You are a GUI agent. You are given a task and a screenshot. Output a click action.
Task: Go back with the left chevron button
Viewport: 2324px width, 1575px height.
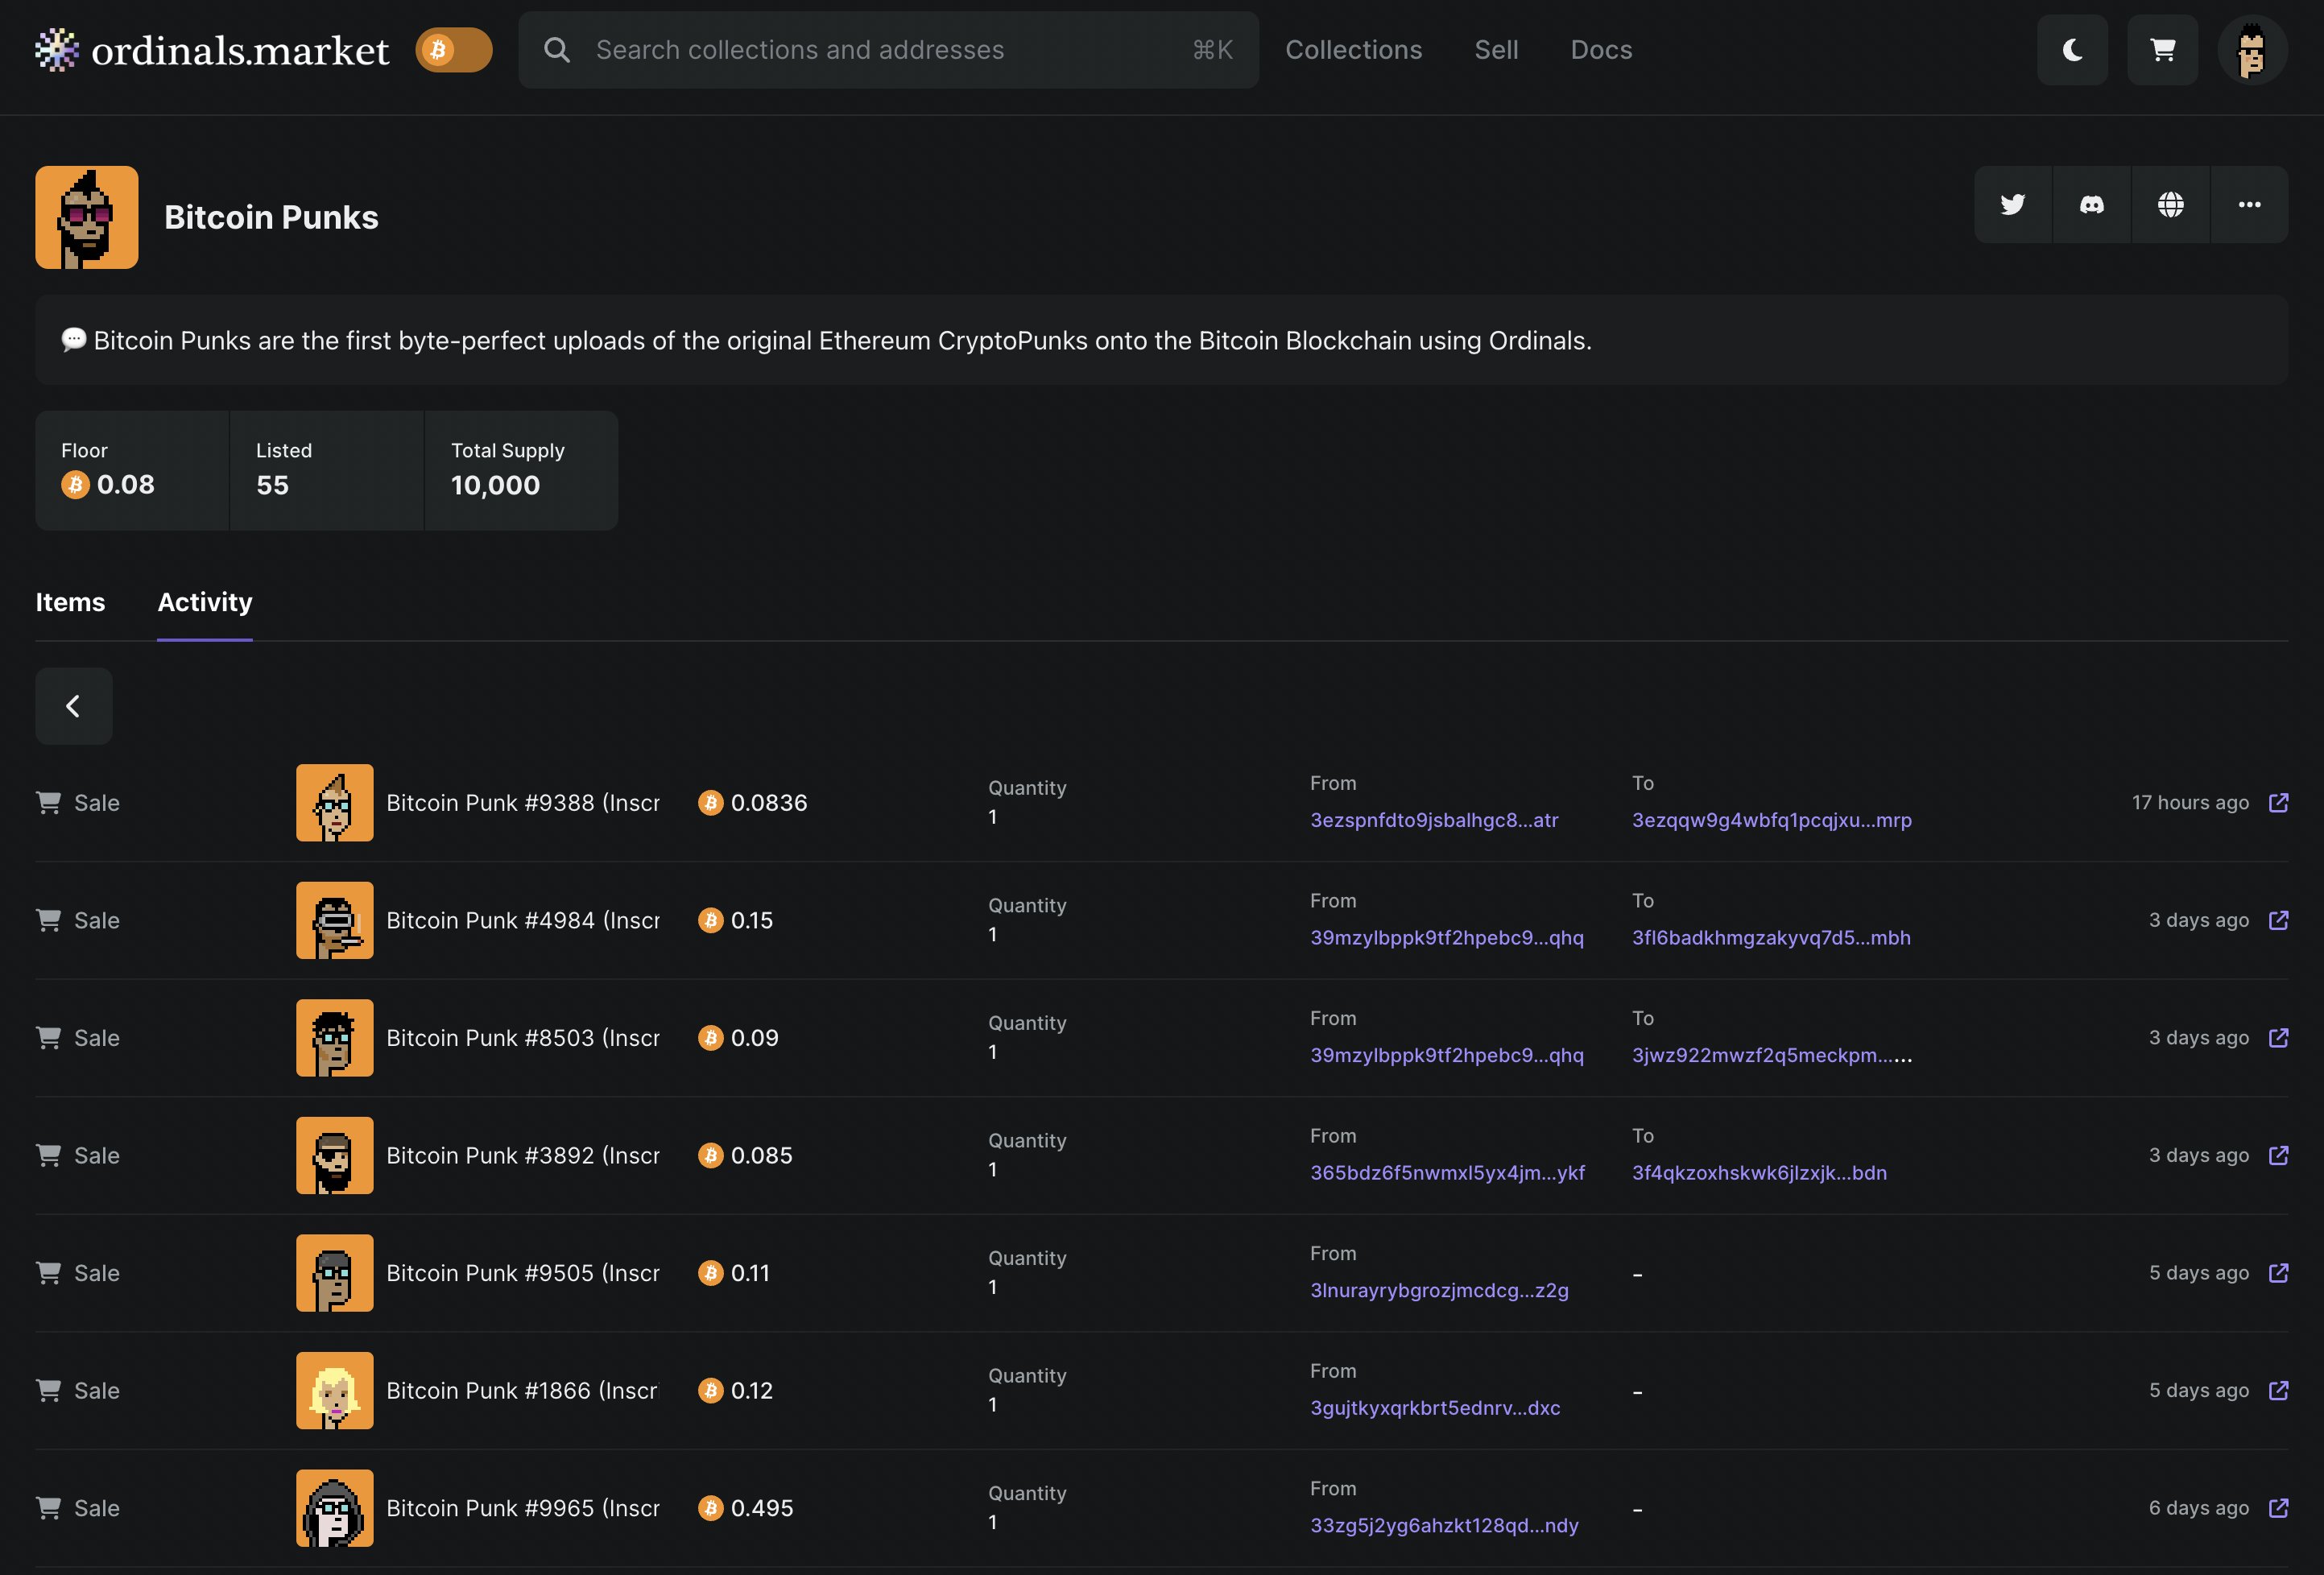[x=74, y=706]
